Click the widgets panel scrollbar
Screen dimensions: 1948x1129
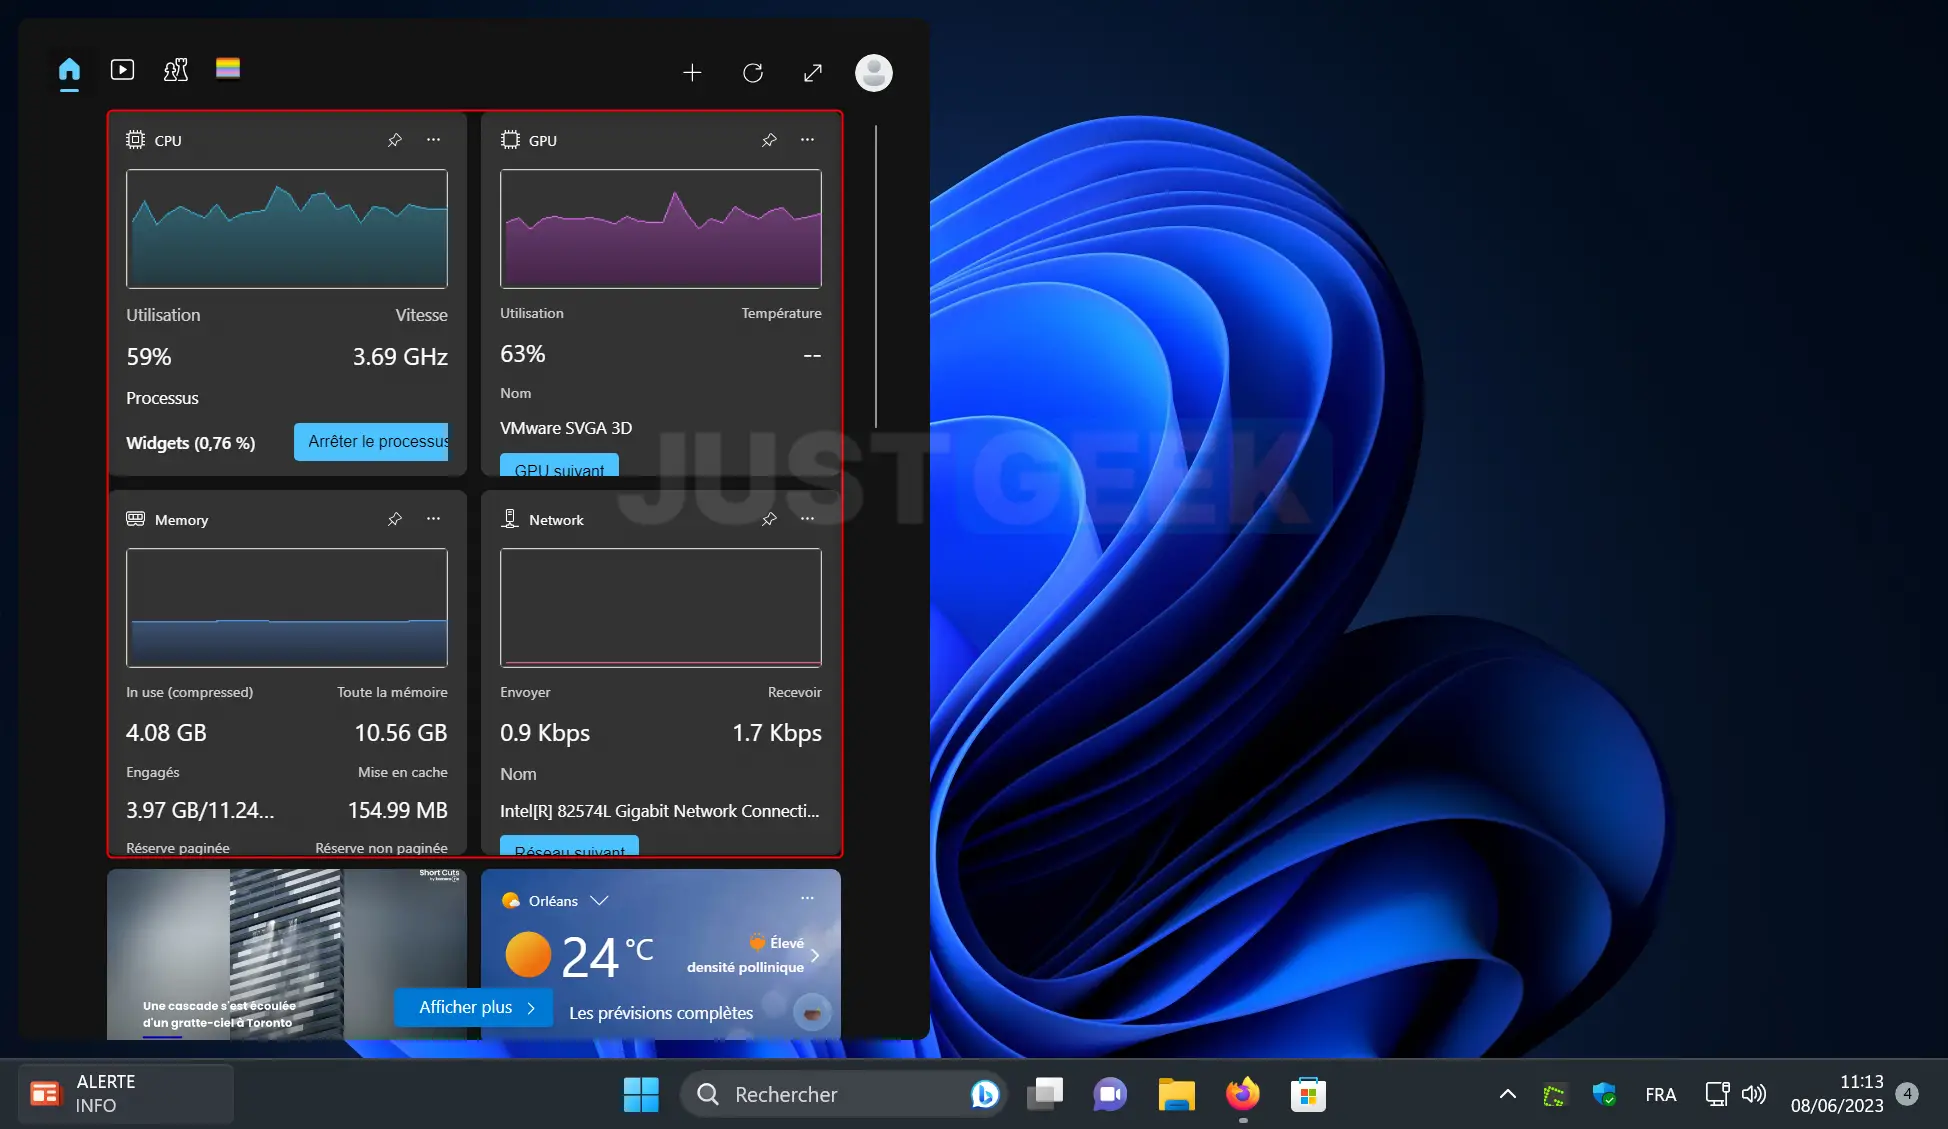click(x=876, y=277)
